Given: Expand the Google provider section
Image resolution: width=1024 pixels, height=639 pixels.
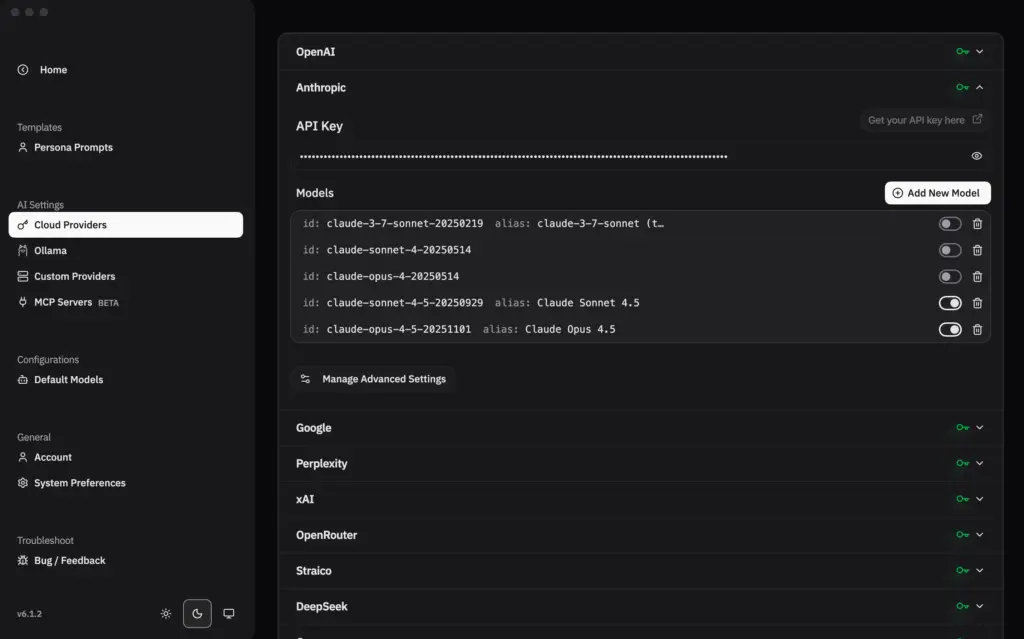Looking at the screenshot, I should pyautogui.click(x=977, y=427).
